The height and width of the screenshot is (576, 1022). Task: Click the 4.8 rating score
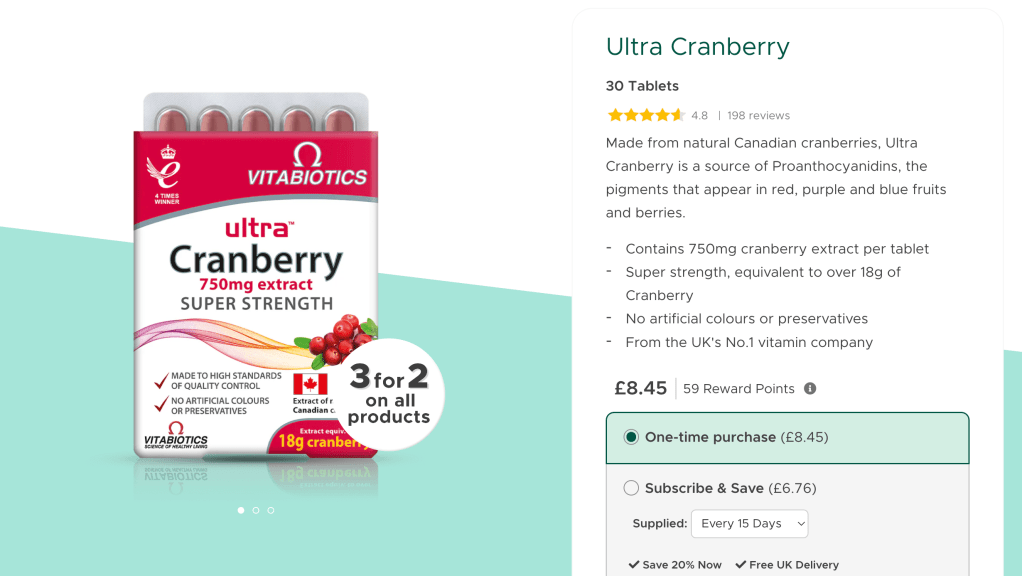699,115
